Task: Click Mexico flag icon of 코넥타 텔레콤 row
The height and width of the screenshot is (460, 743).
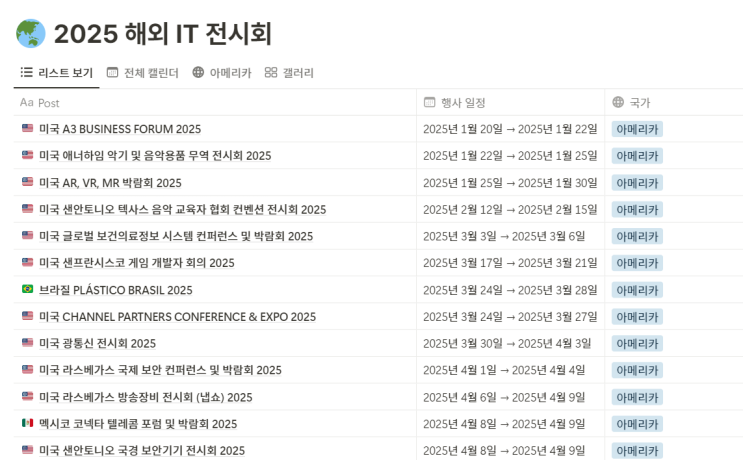Action: pos(27,423)
